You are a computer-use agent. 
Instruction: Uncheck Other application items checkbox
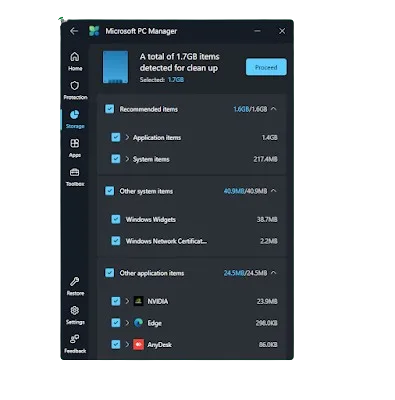click(109, 273)
